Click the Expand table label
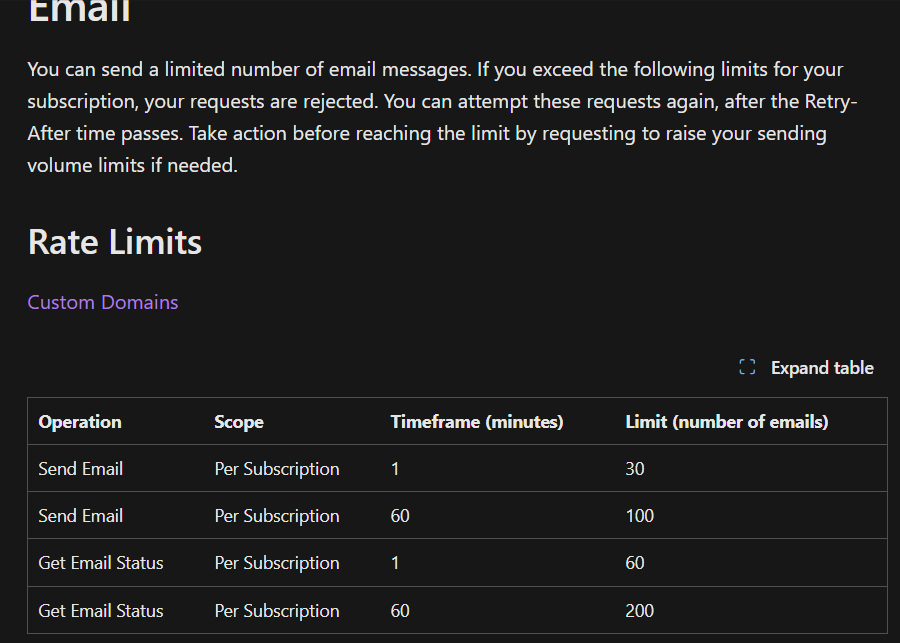Screen dimensions: 900x643 coord(822,368)
